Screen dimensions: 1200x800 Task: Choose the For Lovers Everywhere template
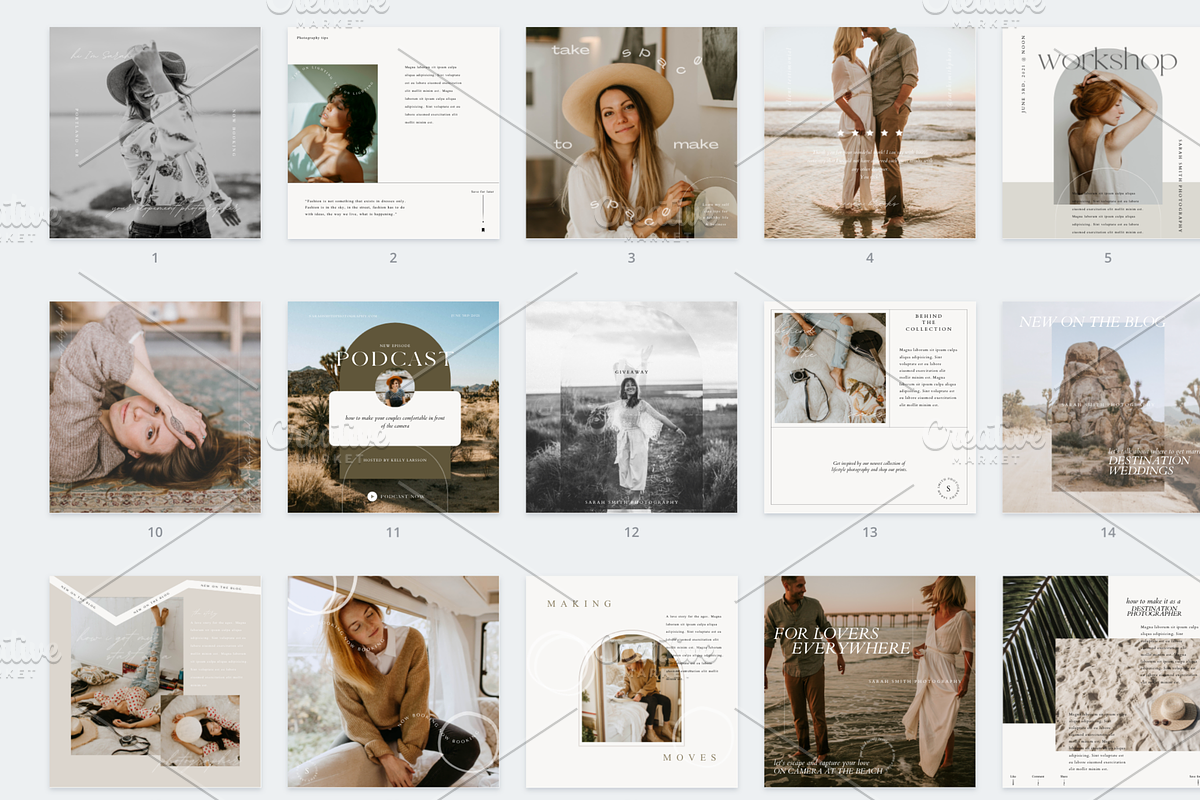coord(870,681)
